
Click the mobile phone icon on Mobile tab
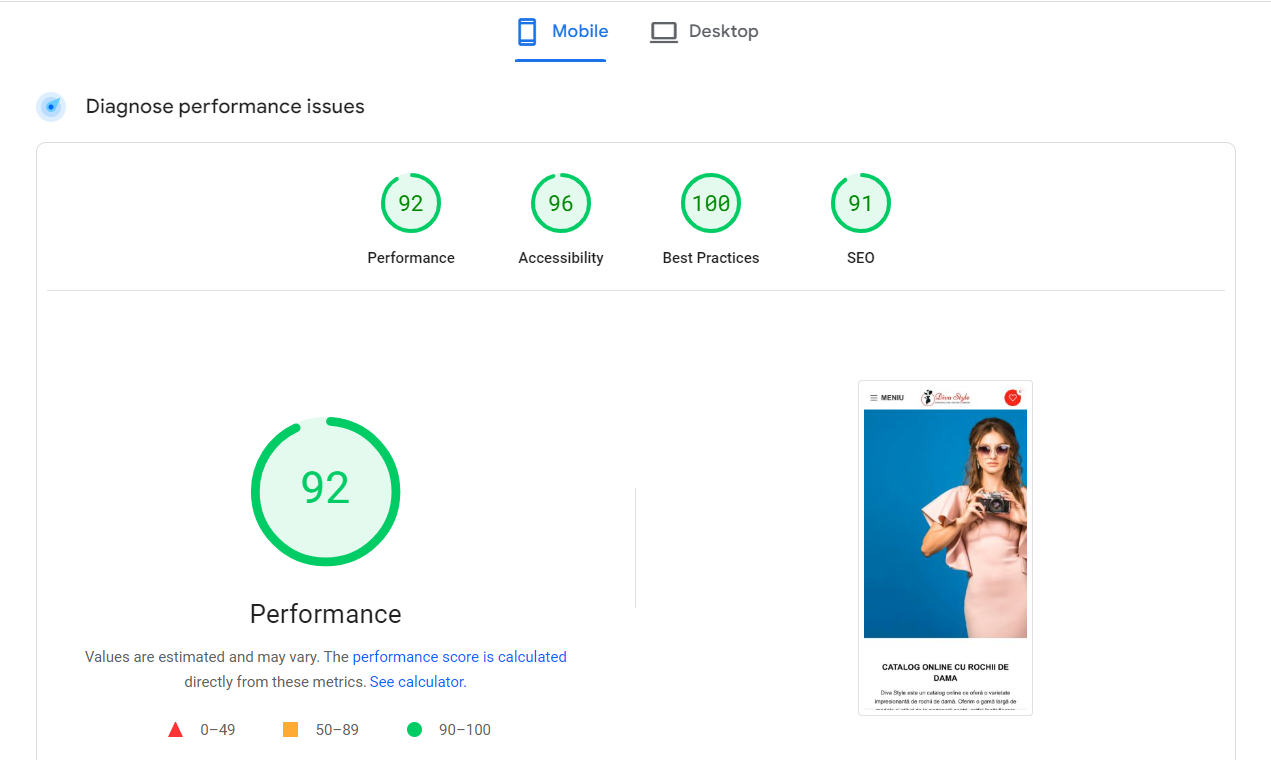click(x=526, y=31)
